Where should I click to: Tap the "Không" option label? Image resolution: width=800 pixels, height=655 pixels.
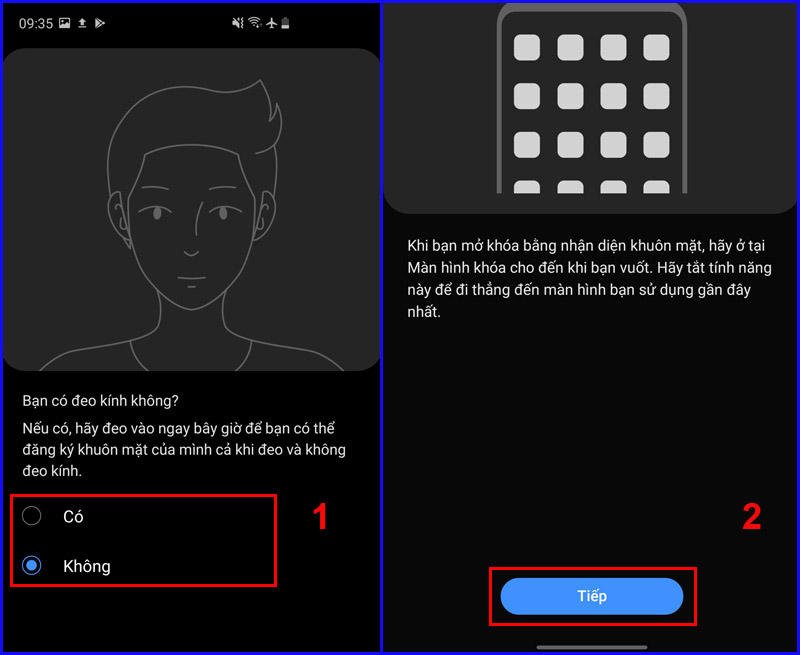click(87, 566)
